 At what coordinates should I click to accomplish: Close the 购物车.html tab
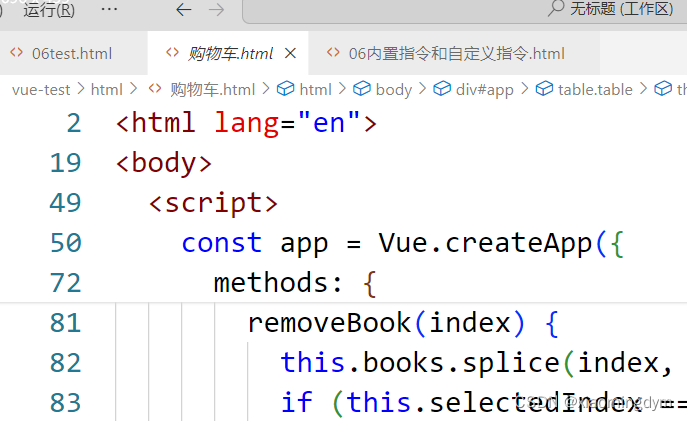(x=290, y=53)
